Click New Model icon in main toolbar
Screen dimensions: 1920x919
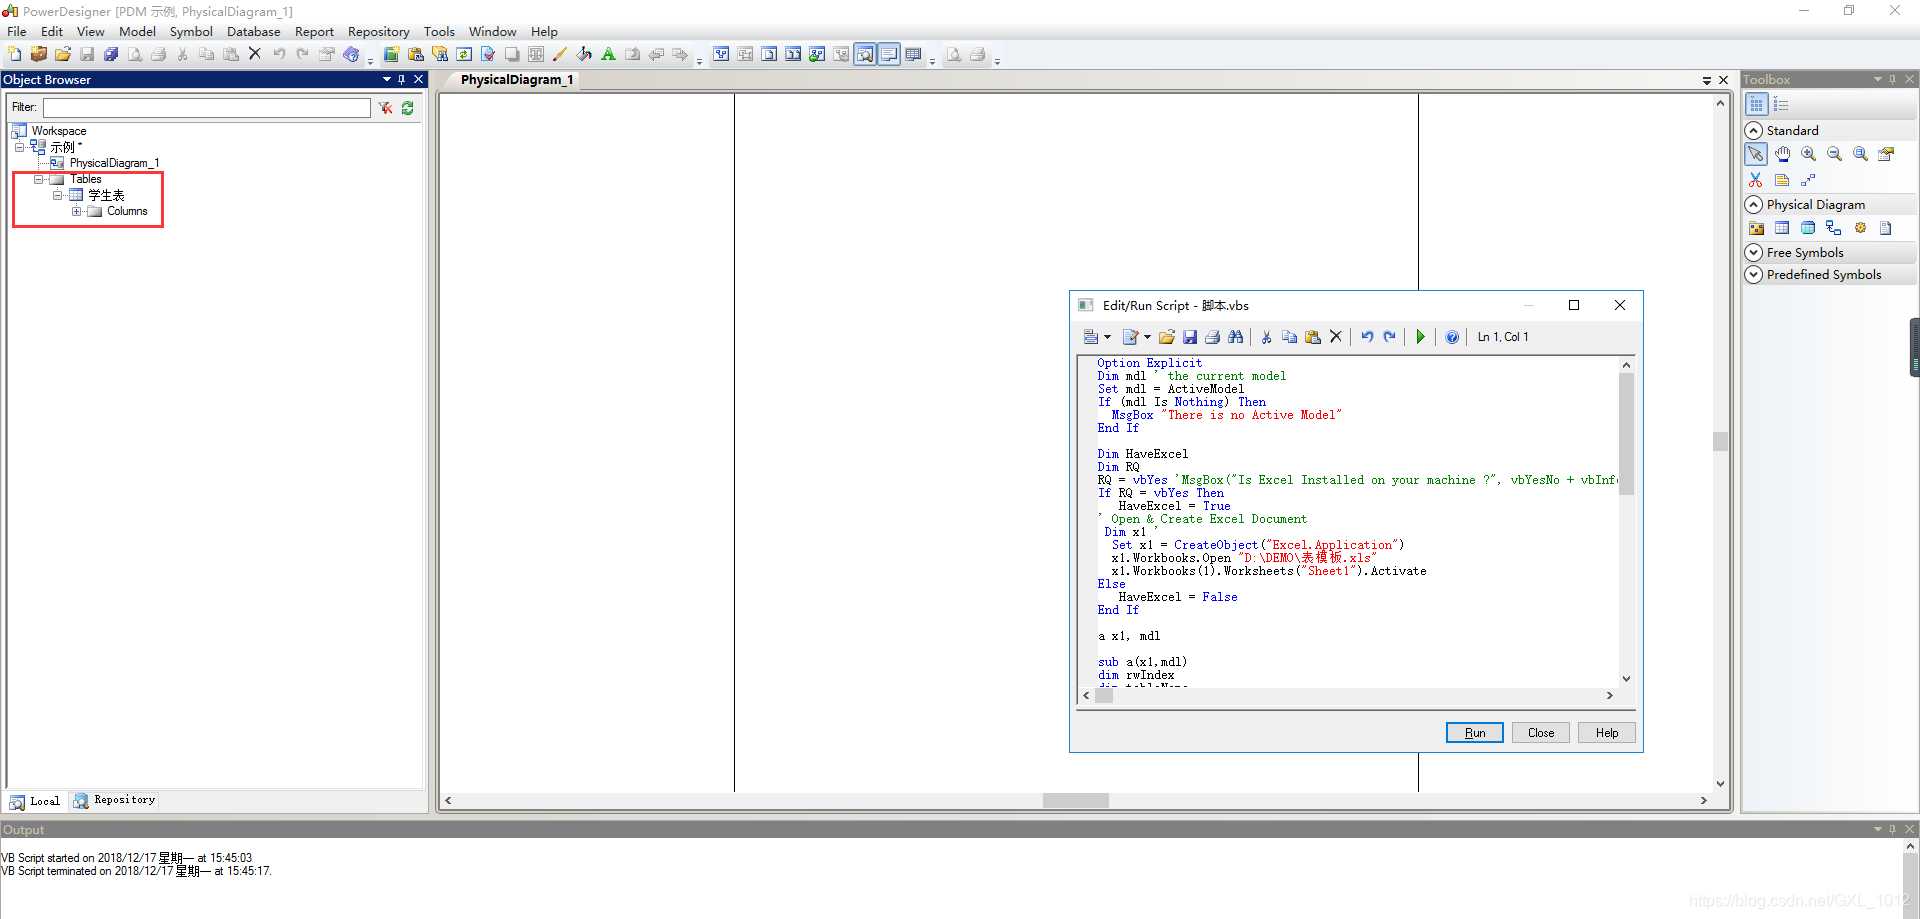(15, 54)
